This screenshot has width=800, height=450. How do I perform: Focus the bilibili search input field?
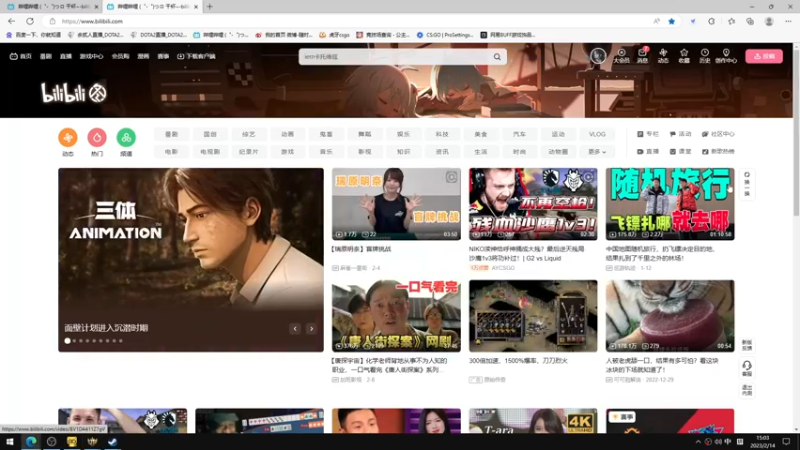point(394,57)
